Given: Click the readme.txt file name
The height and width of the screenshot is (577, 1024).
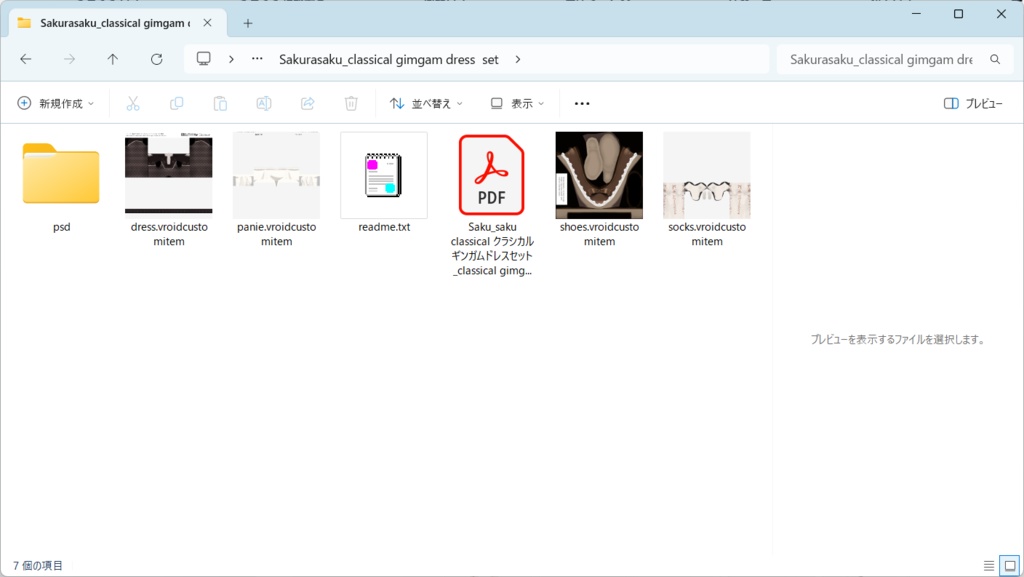Looking at the screenshot, I should click(384, 227).
